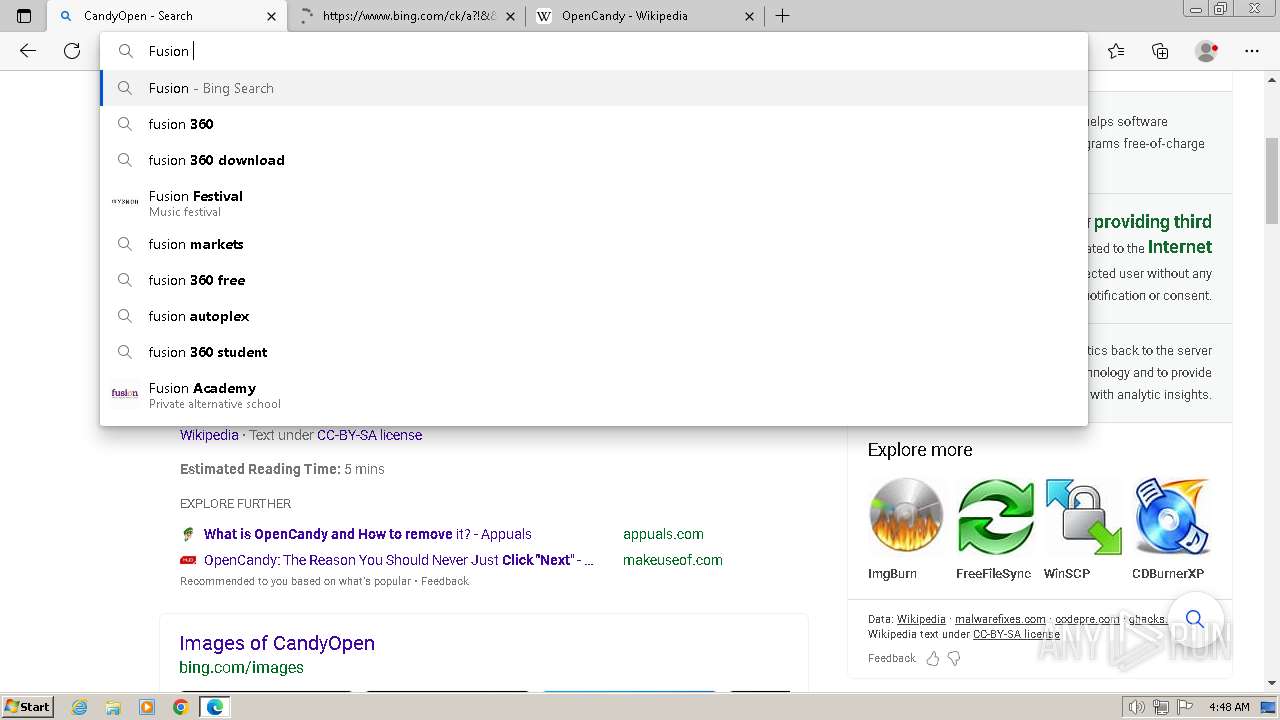Choose the fusion 360 suggestion
The width and height of the screenshot is (1280, 720).
pos(594,124)
